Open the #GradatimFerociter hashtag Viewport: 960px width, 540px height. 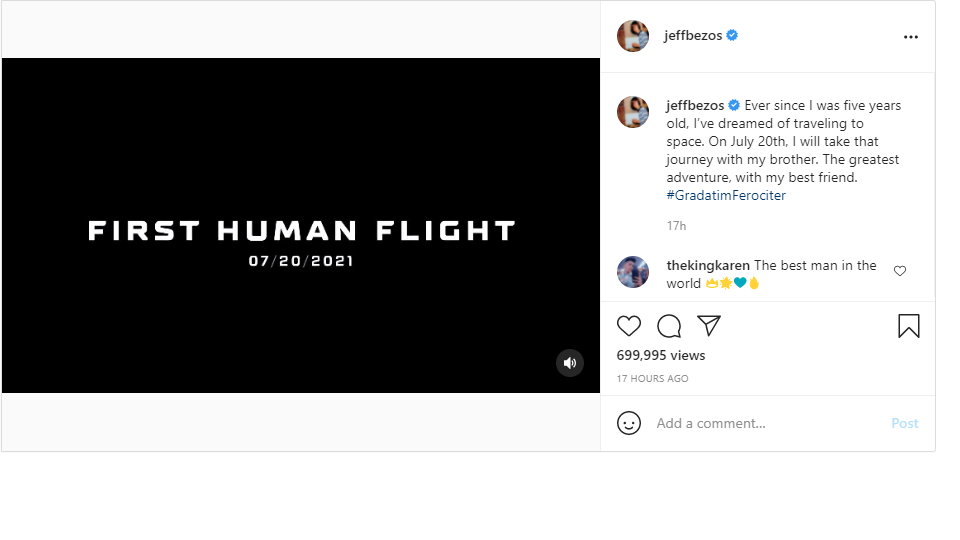pos(726,195)
